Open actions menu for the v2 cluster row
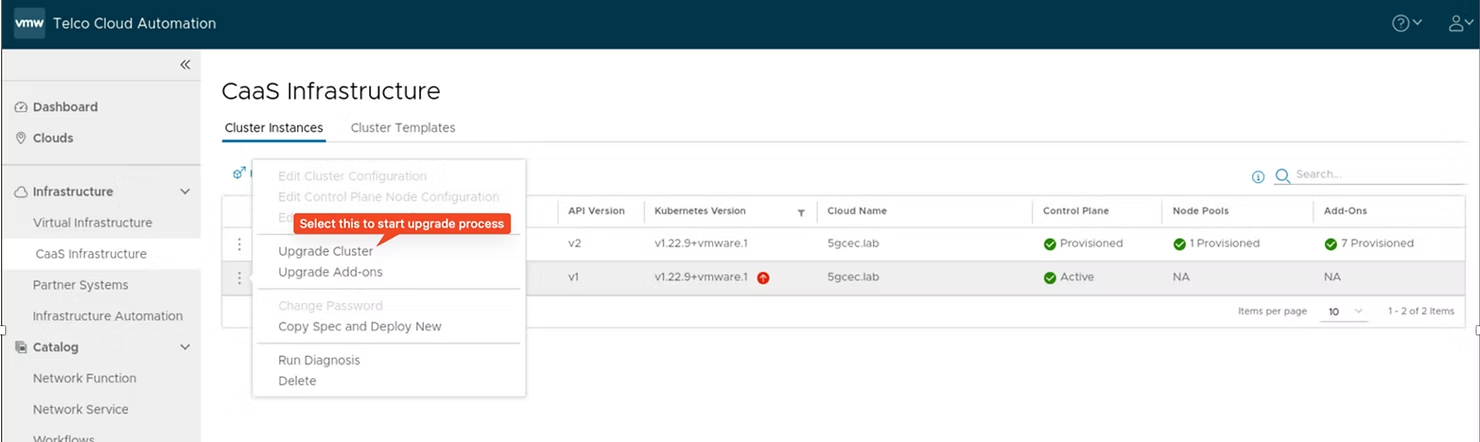This screenshot has width=1480, height=442. pyautogui.click(x=239, y=244)
